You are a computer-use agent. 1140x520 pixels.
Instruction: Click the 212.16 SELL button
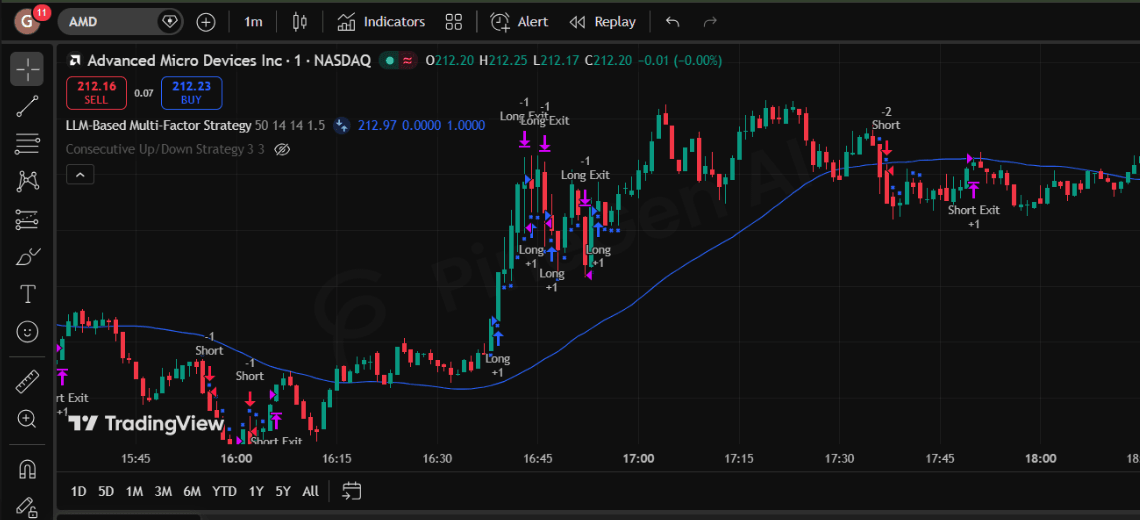pyautogui.click(x=96, y=92)
